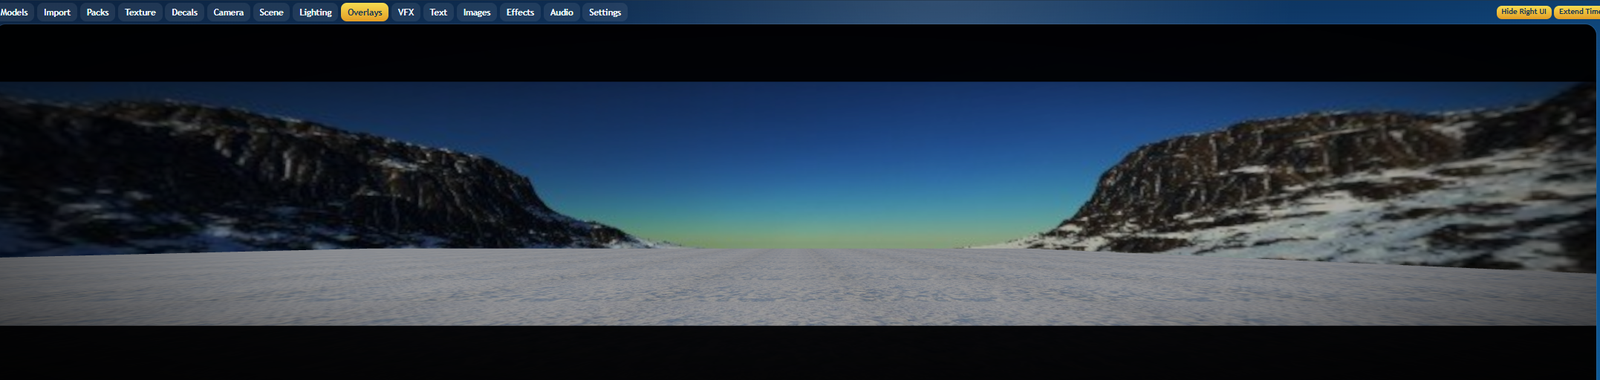Click the Extend Time button

[1578, 12]
